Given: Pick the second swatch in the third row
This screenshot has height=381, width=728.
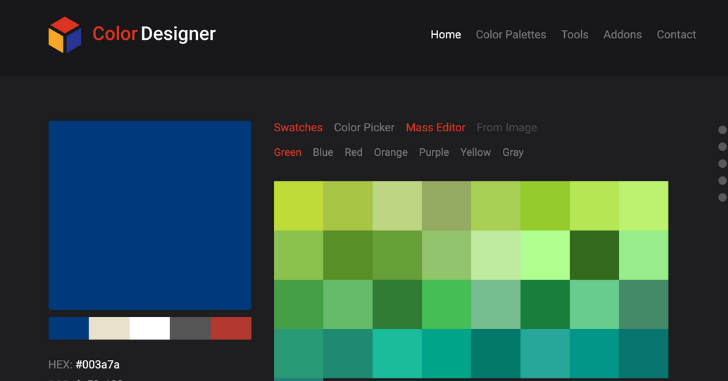Looking at the screenshot, I should point(348,304).
